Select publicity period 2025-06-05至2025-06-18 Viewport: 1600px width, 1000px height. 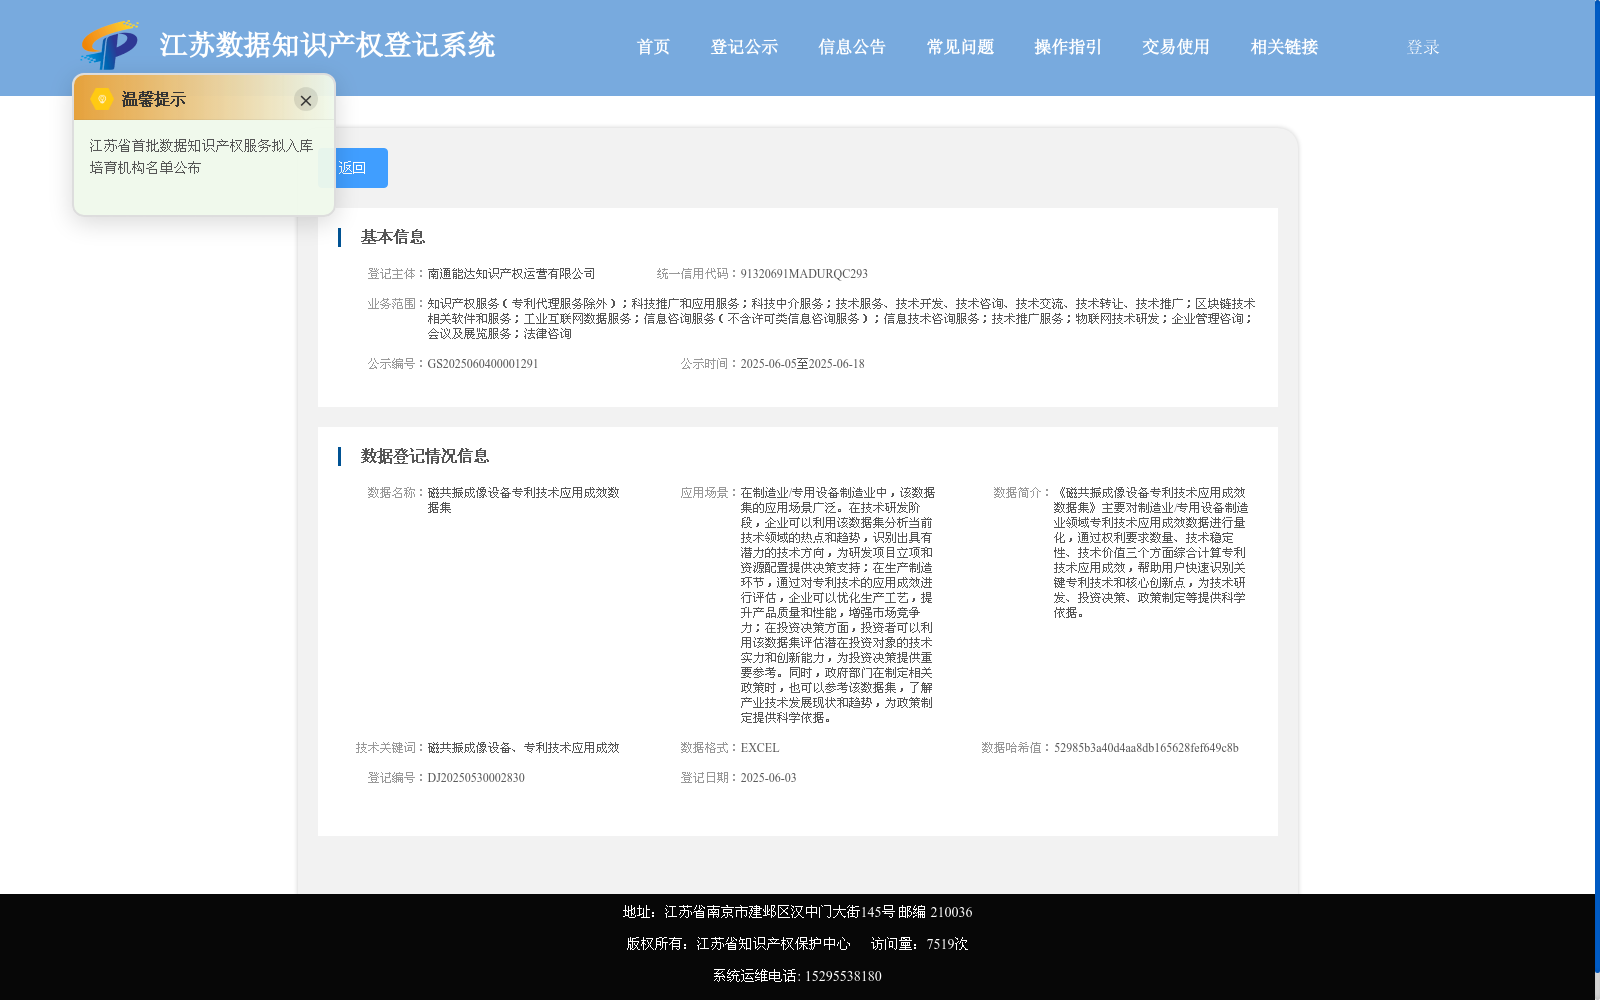pyautogui.click(x=802, y=364)
